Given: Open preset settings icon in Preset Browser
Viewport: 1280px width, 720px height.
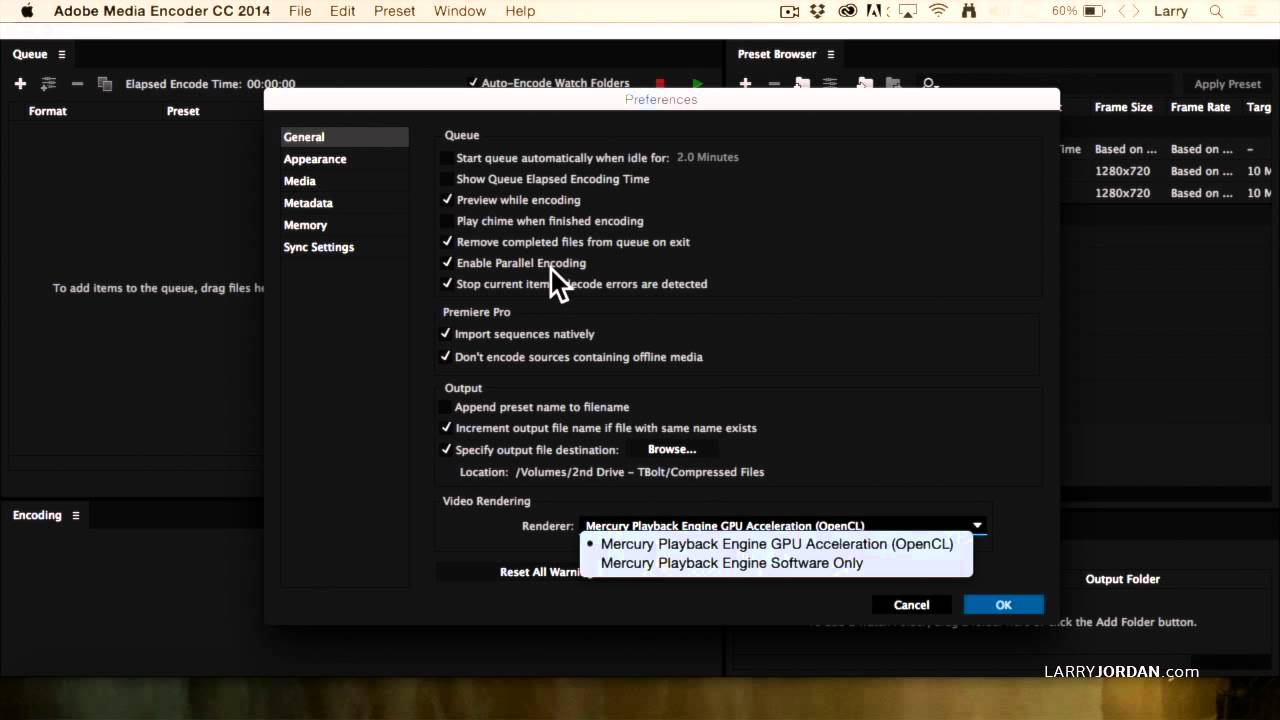Looking at the screenshot, I should point(829,84).
